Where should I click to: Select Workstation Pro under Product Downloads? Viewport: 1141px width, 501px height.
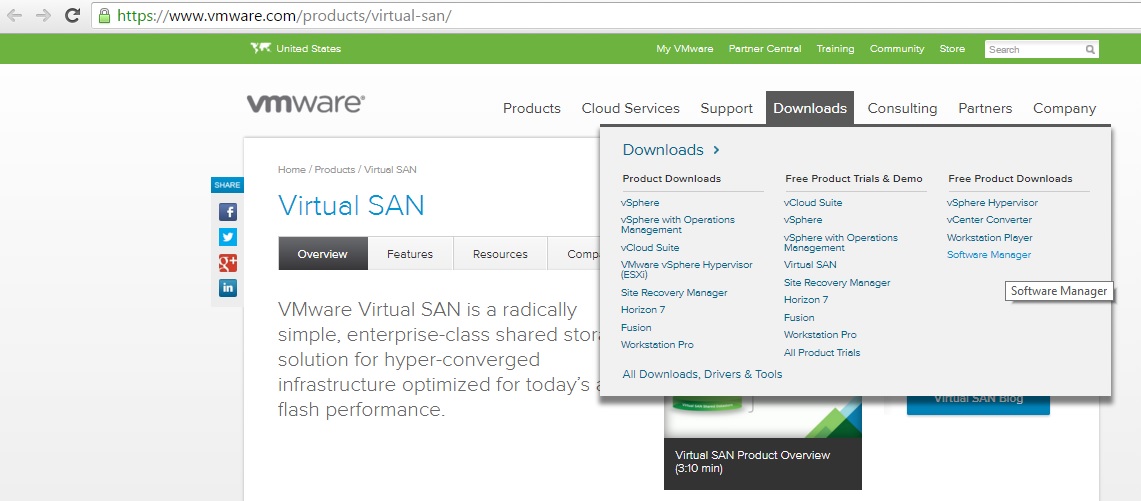pyautogui.click(x=657, y=344)
